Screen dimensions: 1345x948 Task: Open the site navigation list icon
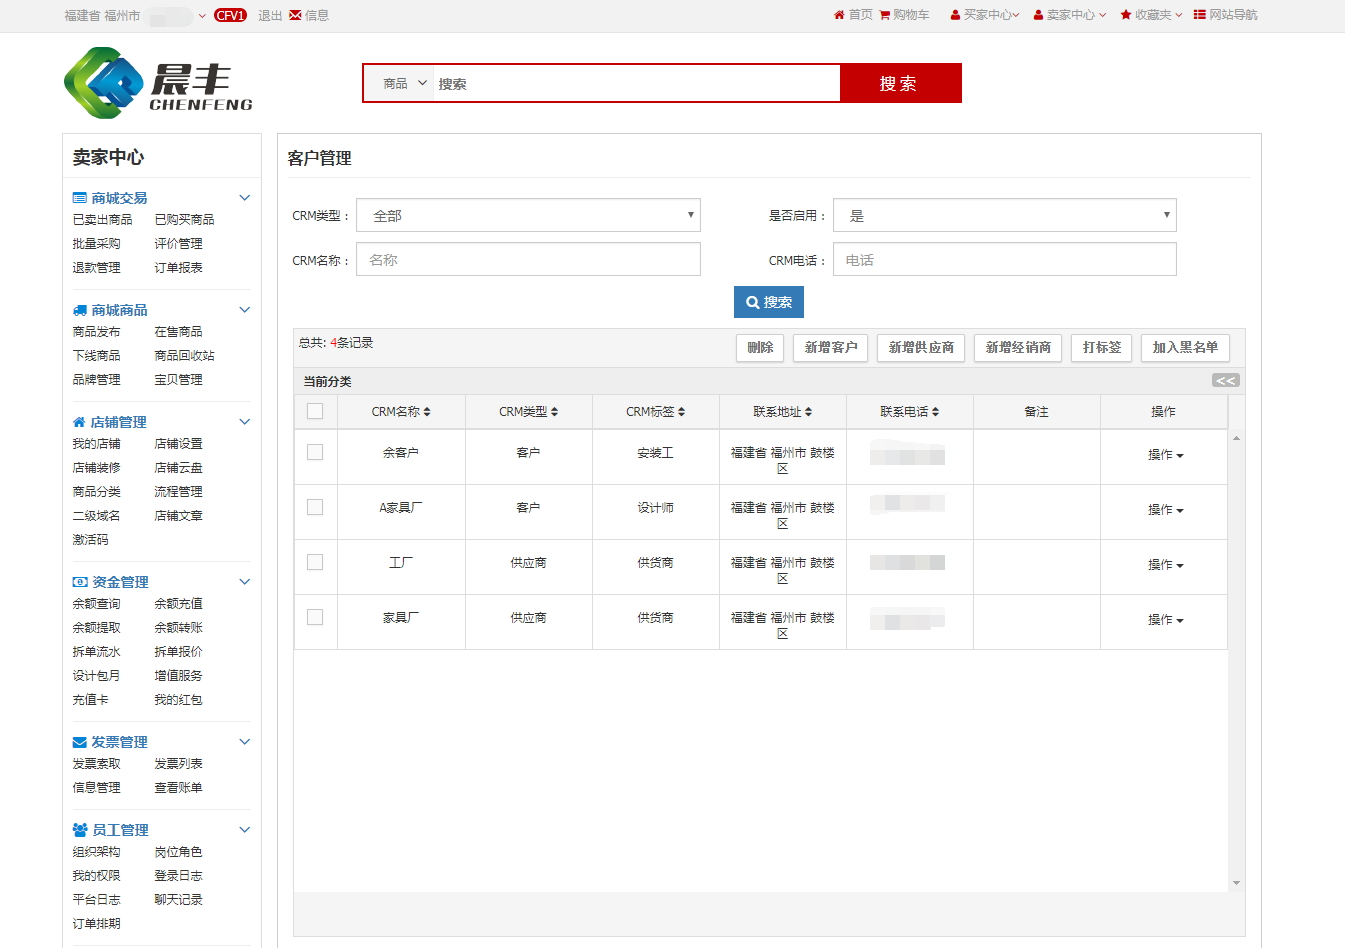point(1199,15)
